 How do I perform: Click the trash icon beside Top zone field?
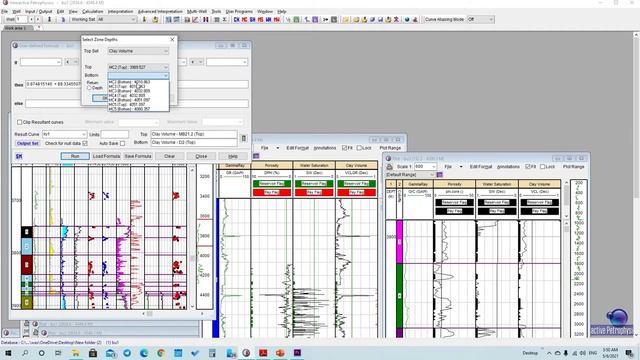(244, 138)
